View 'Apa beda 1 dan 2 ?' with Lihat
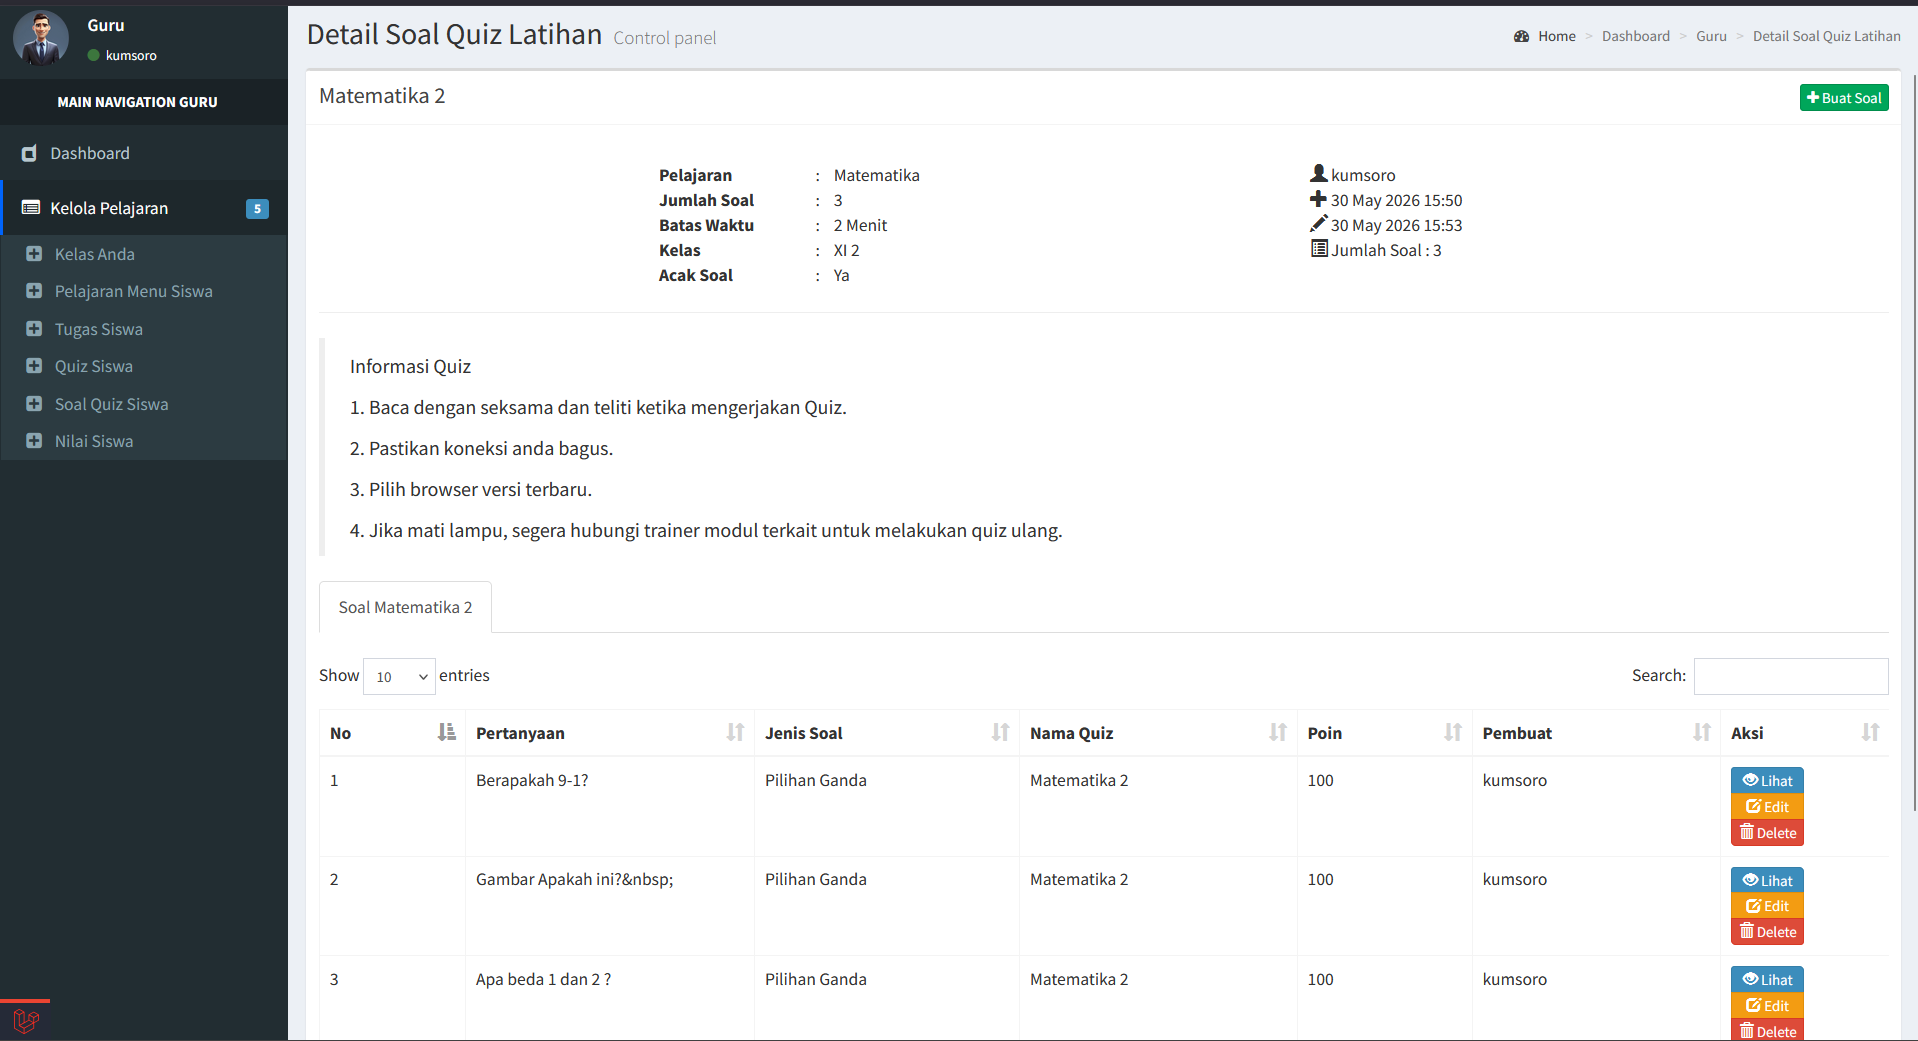The height and width of the screenshot is (1041, 1918). (x=1767, y=980)
